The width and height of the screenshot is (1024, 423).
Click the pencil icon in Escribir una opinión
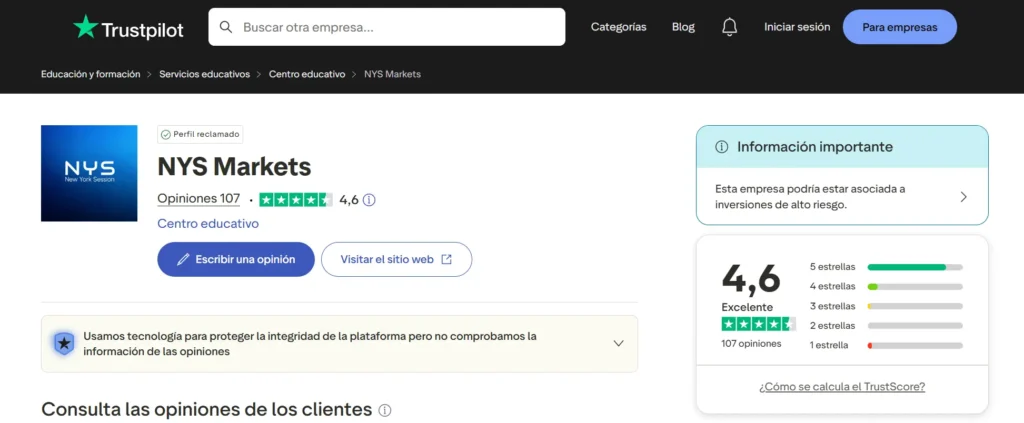(x=184, y=259)
